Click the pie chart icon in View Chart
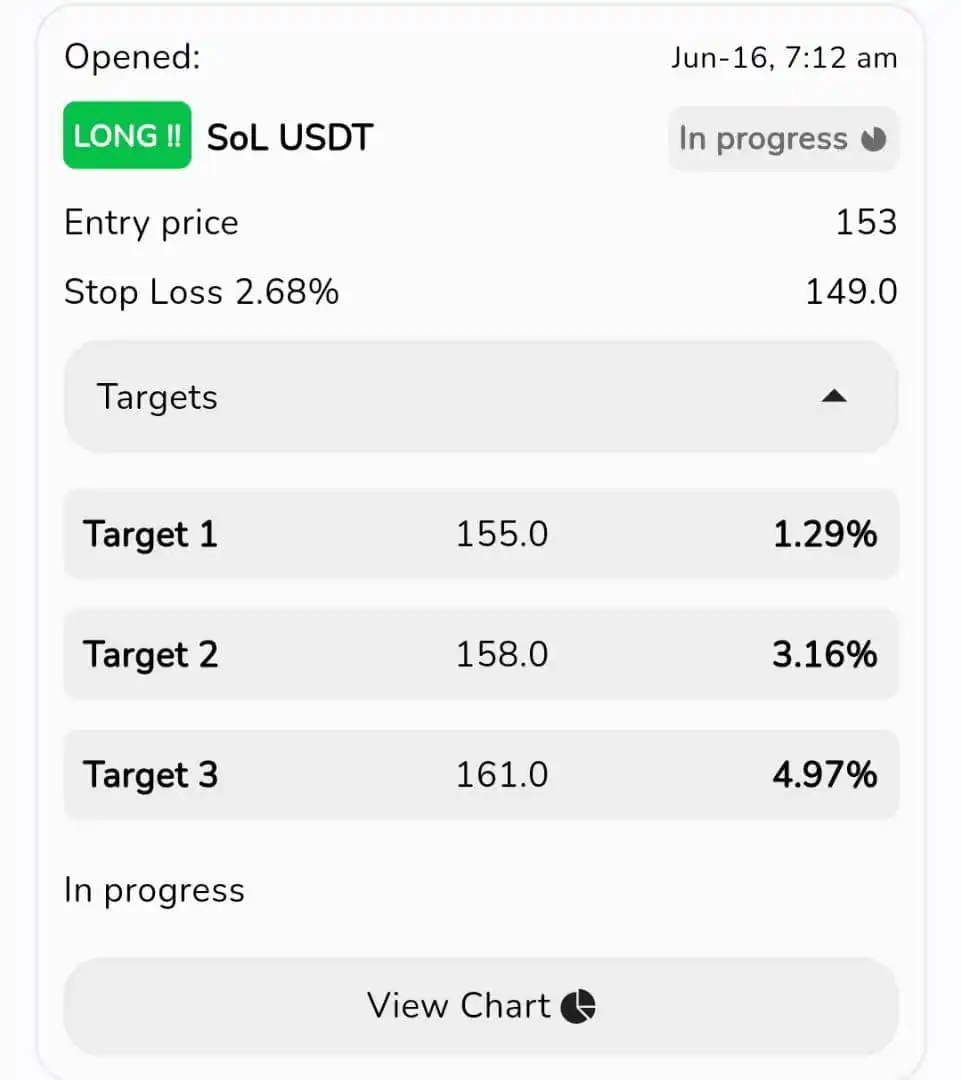Image resolution: width=962 pixels, height=1080 pixels. tap(578, 1006)
